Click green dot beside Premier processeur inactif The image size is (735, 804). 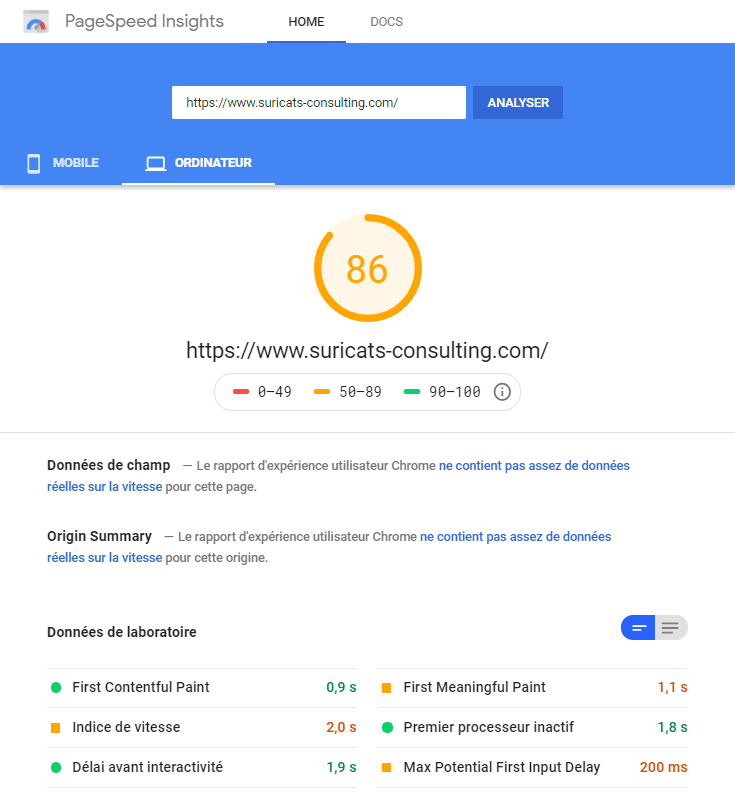(x=387, y=728)
